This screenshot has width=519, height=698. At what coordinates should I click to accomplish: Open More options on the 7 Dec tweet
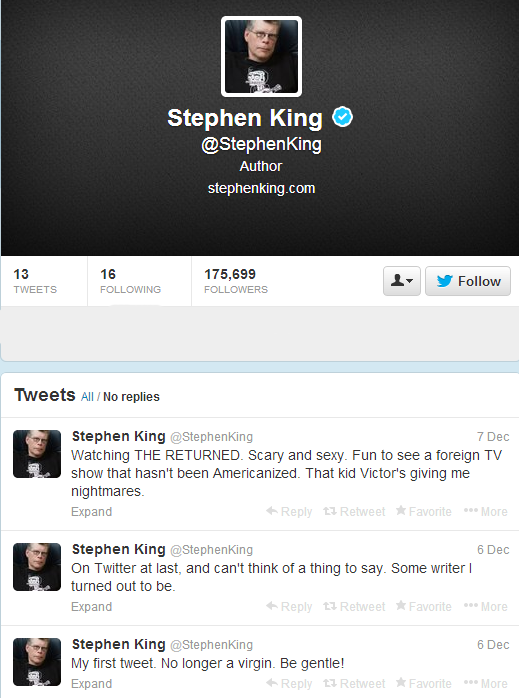pyautogui.click(x=485, y=511)
